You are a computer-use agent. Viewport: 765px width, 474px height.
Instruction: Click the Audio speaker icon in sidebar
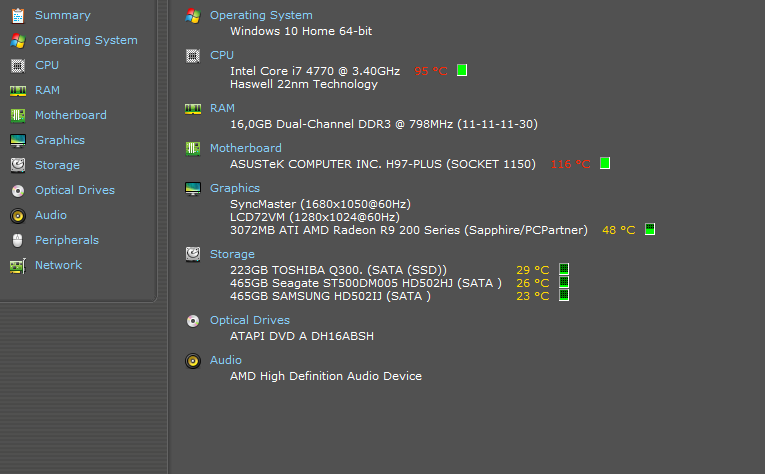(x=18, y=216)
